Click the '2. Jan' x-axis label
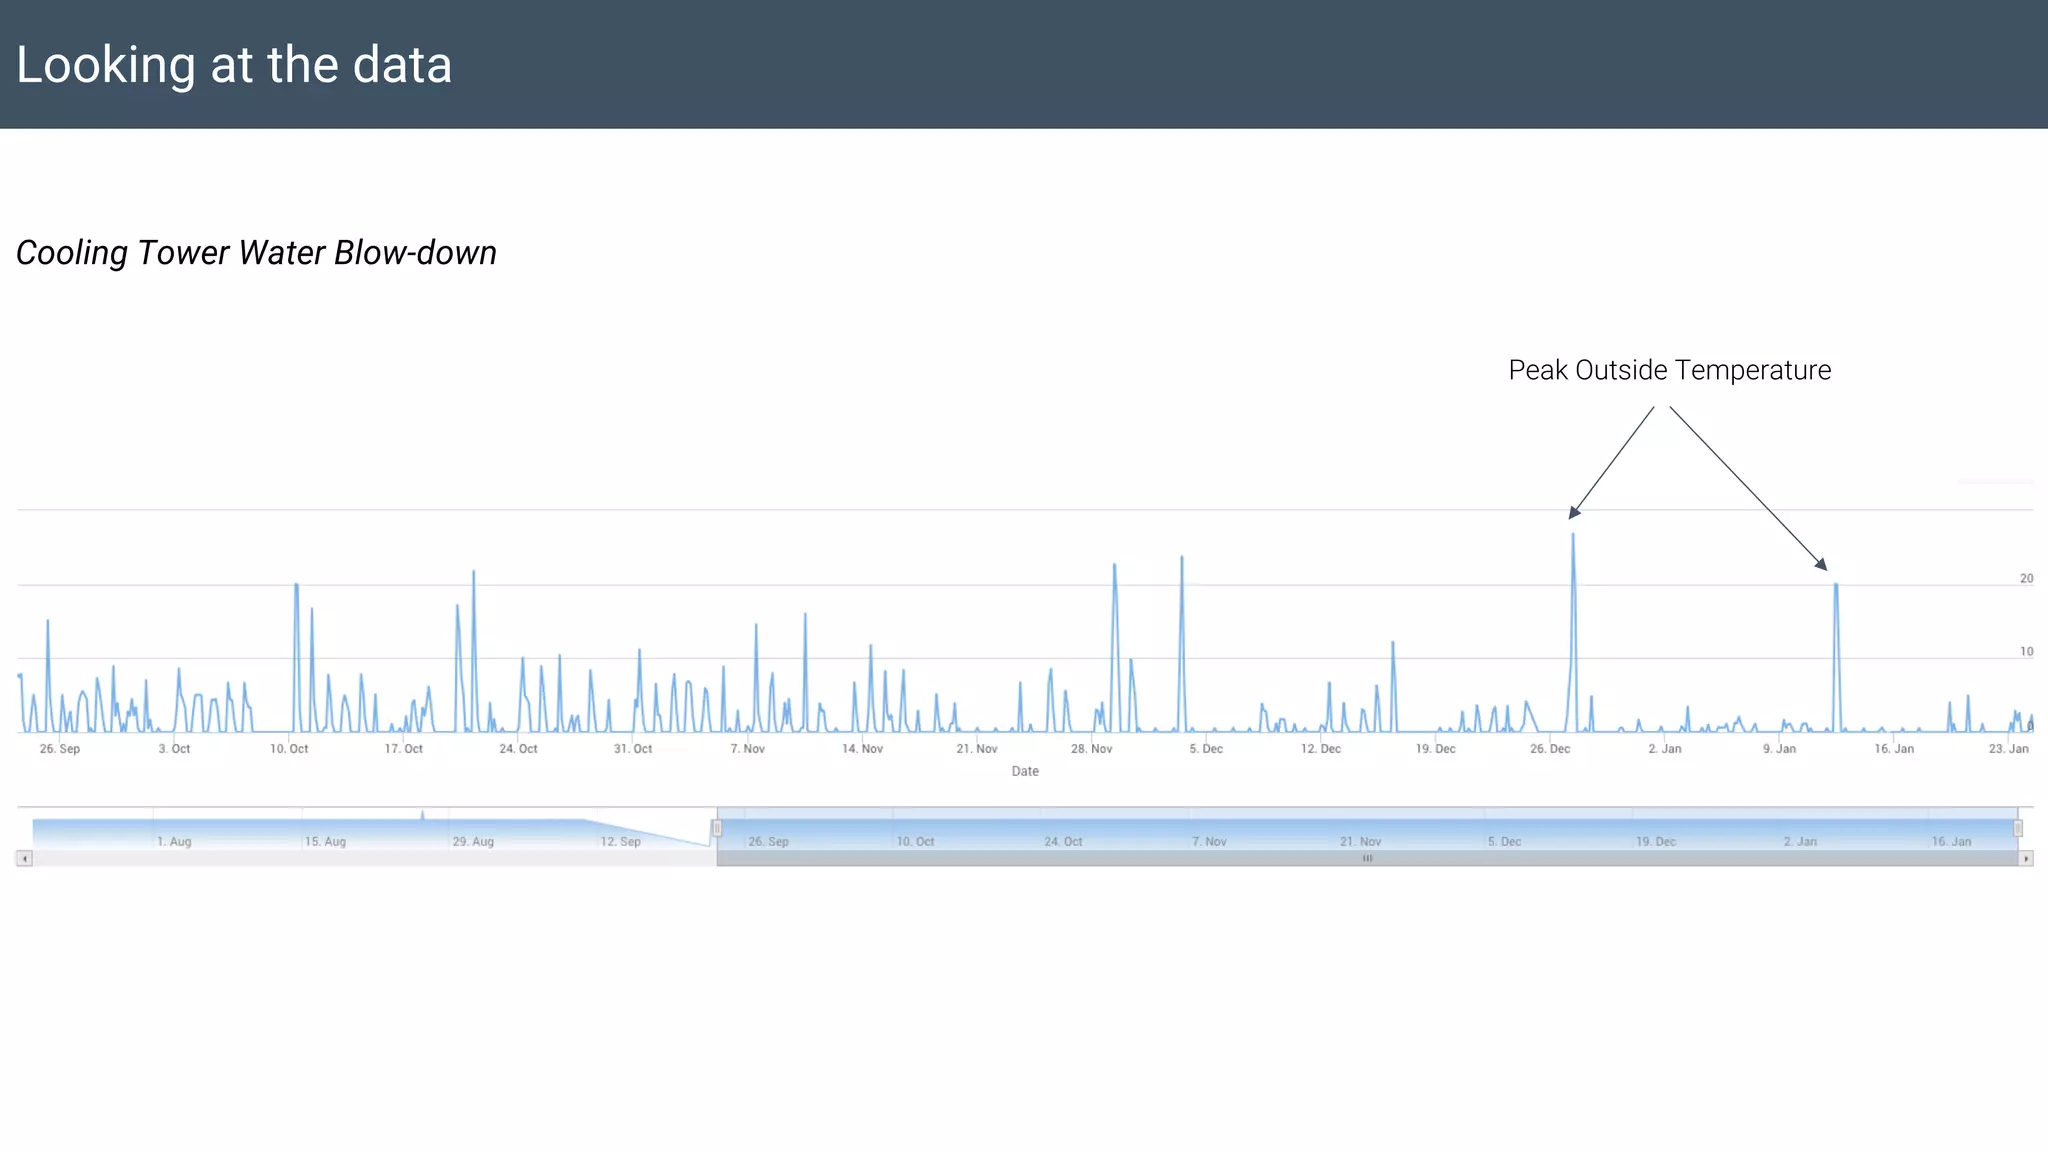The height and width of the screenshot is (1152, 2048). click(x=1665, y=749)
